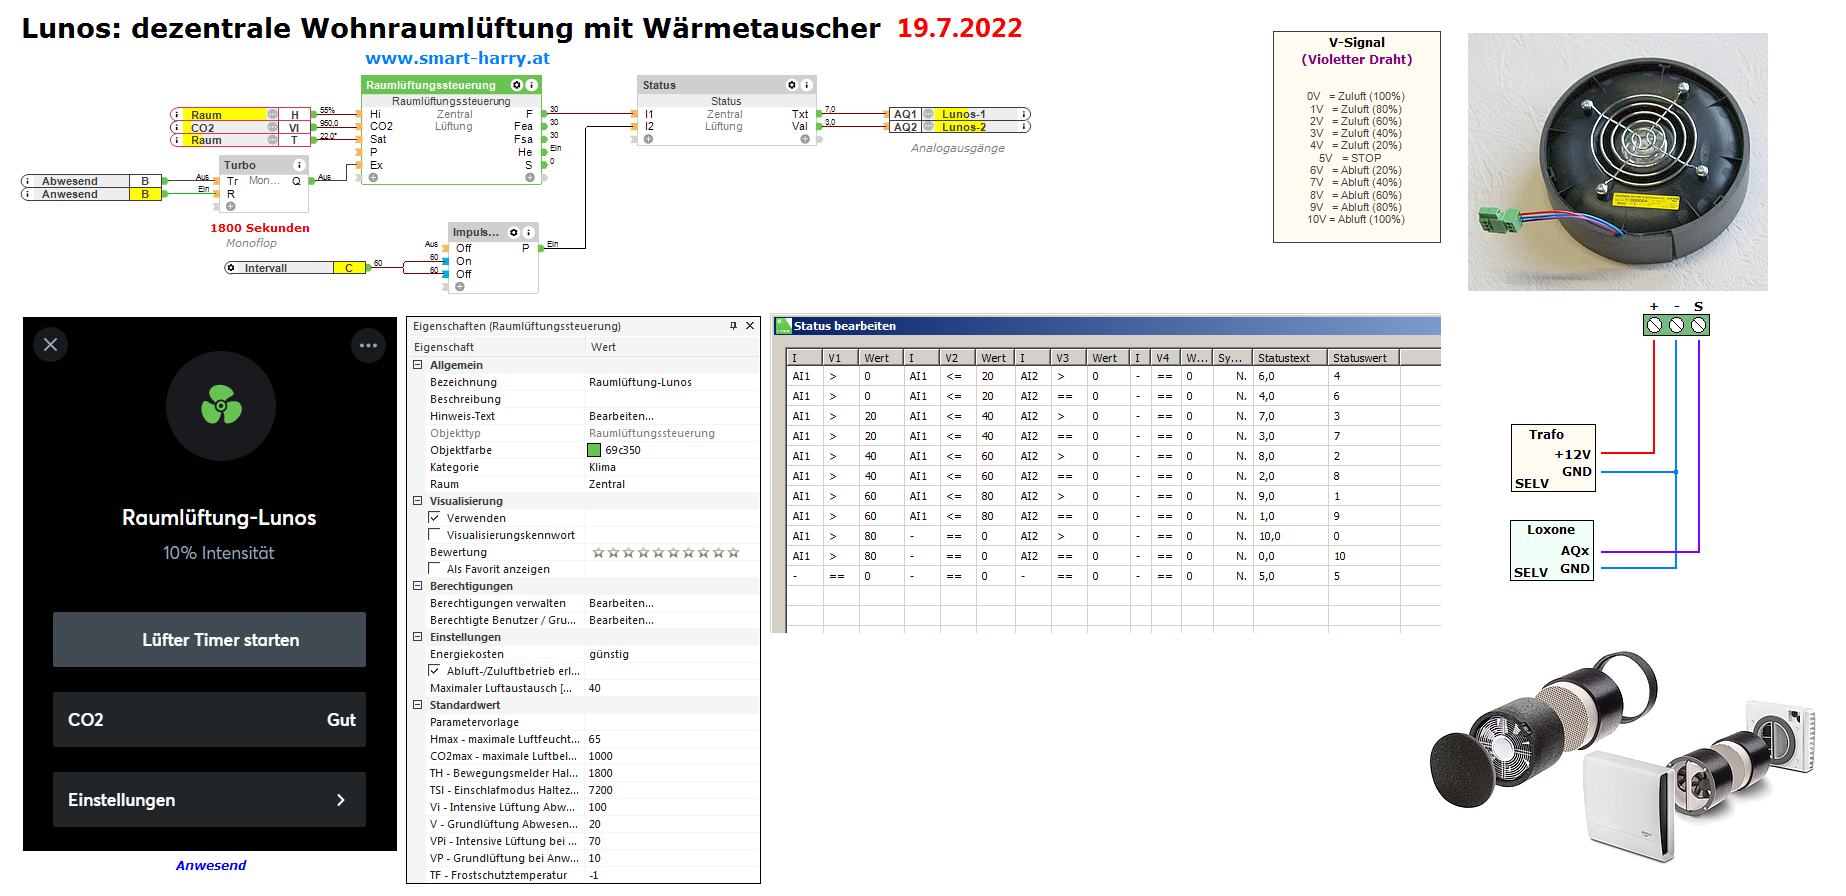This screenshot has width=1846, height=896.
Task: Click info icon on Lunos-1 output
Action: tap(1024, 114)
